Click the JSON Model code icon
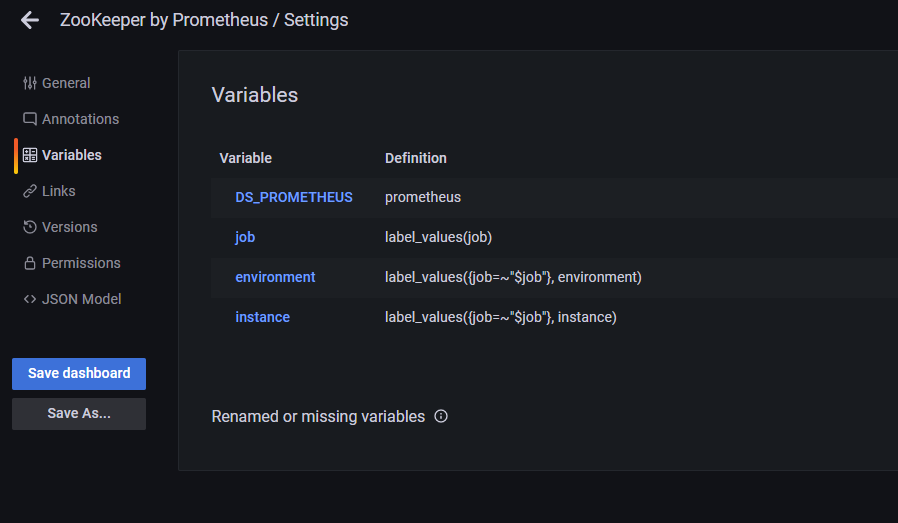The width and height of the screenshot is (898, 523). pos(30,299)
